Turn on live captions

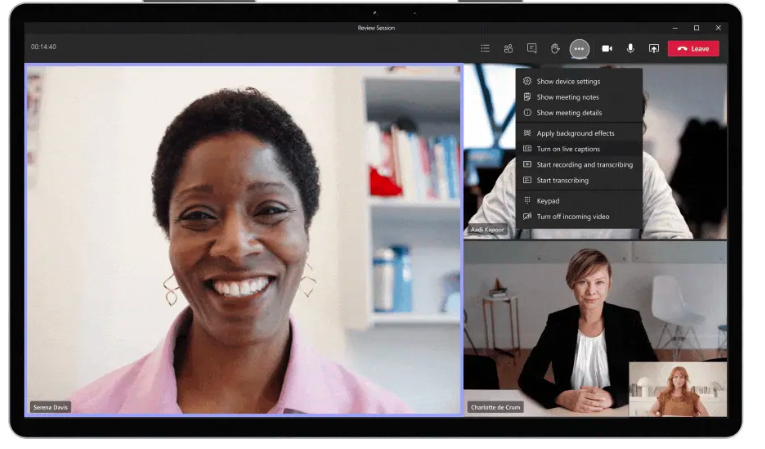click(x=568, y=149)
